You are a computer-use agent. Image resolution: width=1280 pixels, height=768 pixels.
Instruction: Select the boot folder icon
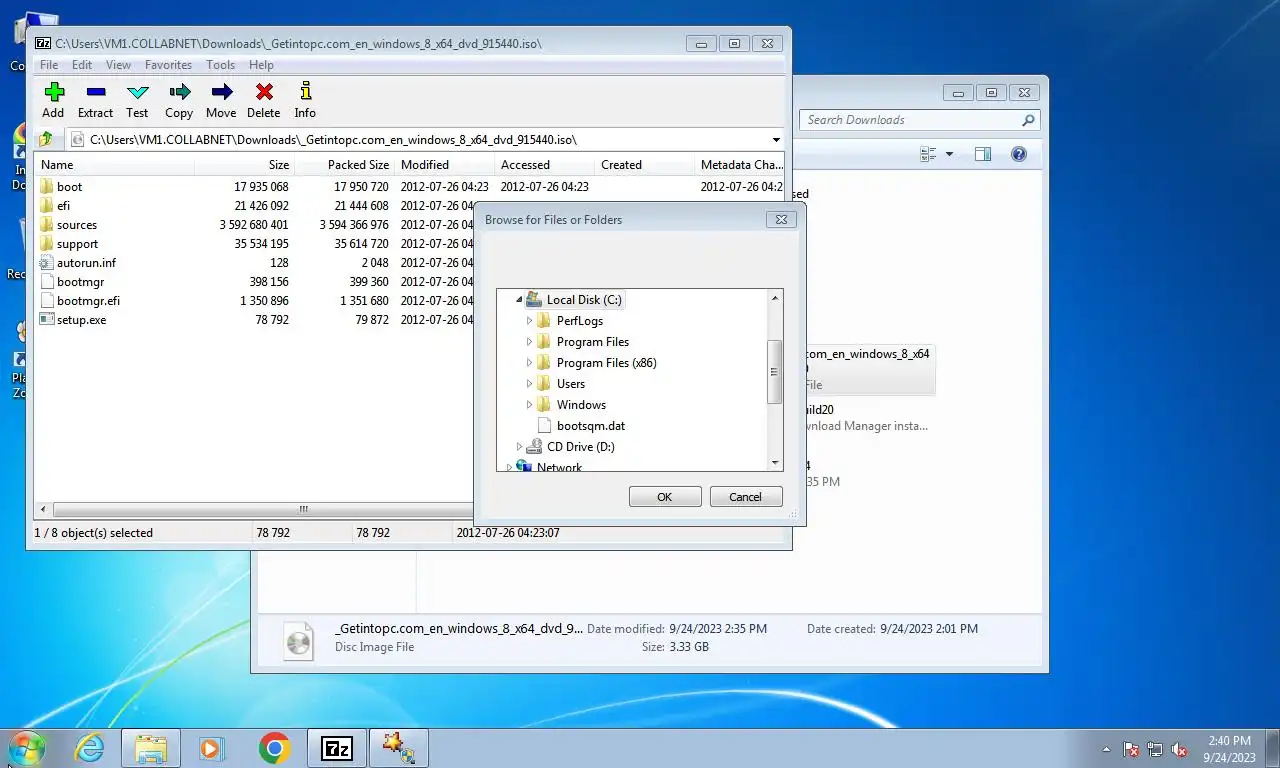coord(46,186)
